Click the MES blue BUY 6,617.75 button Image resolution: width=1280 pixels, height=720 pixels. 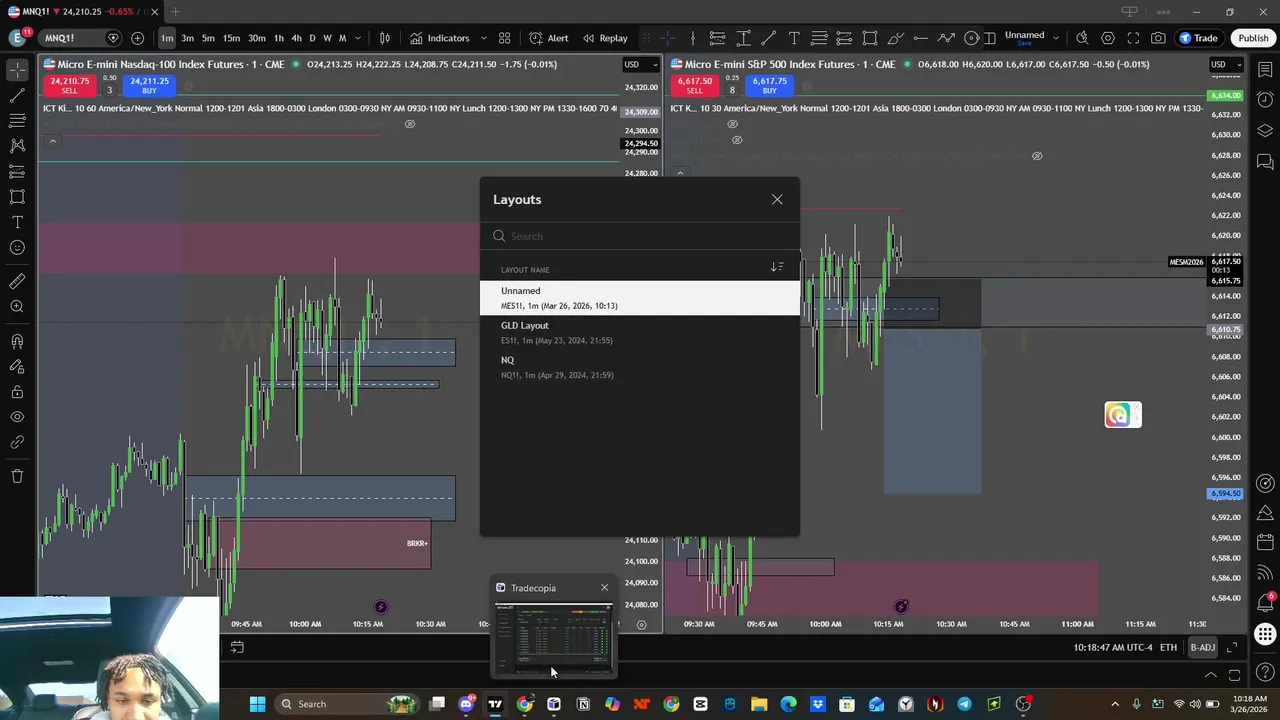(x=769, y=85)
